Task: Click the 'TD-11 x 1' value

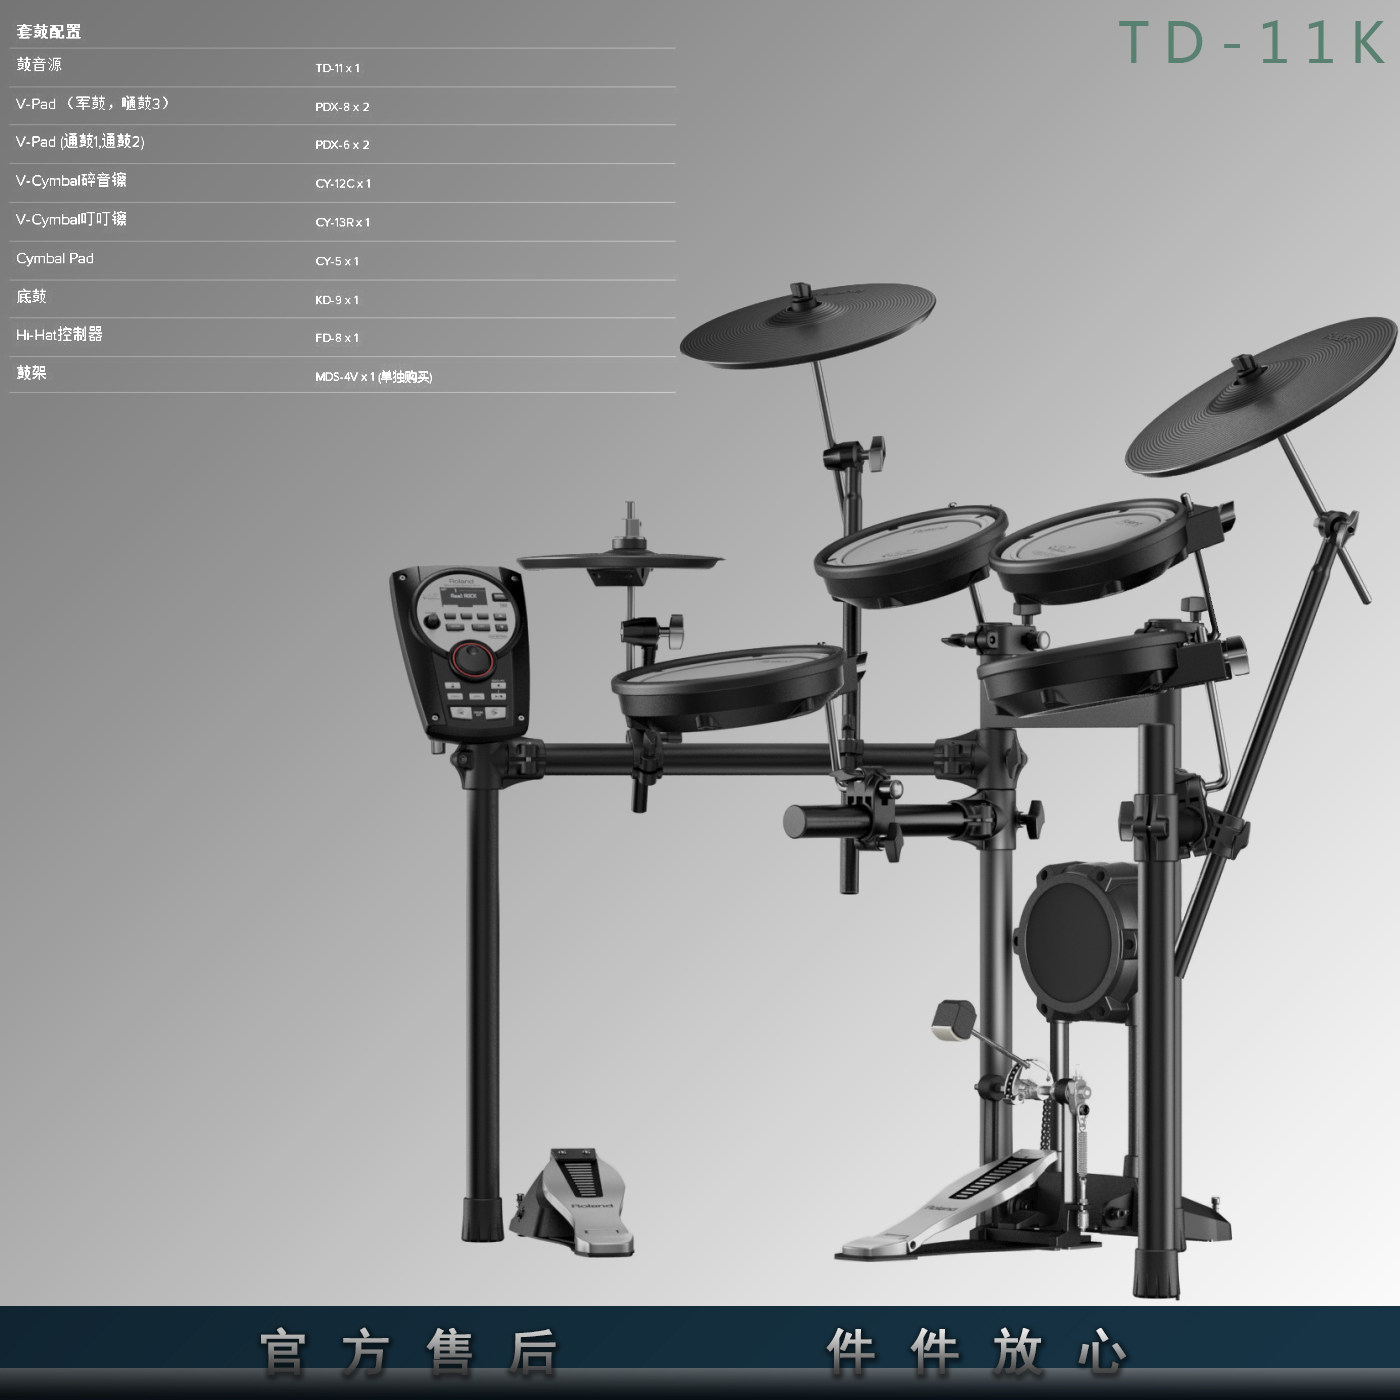Action: [x=337, y=68]
